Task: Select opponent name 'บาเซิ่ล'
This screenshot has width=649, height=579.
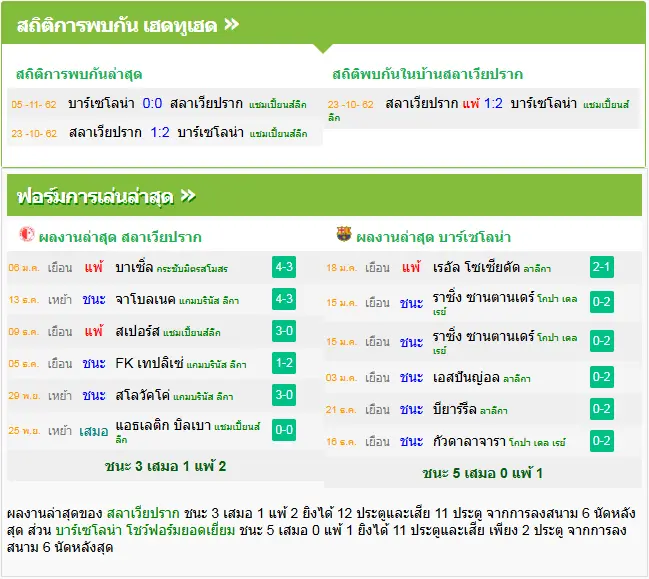Action: 134,267
